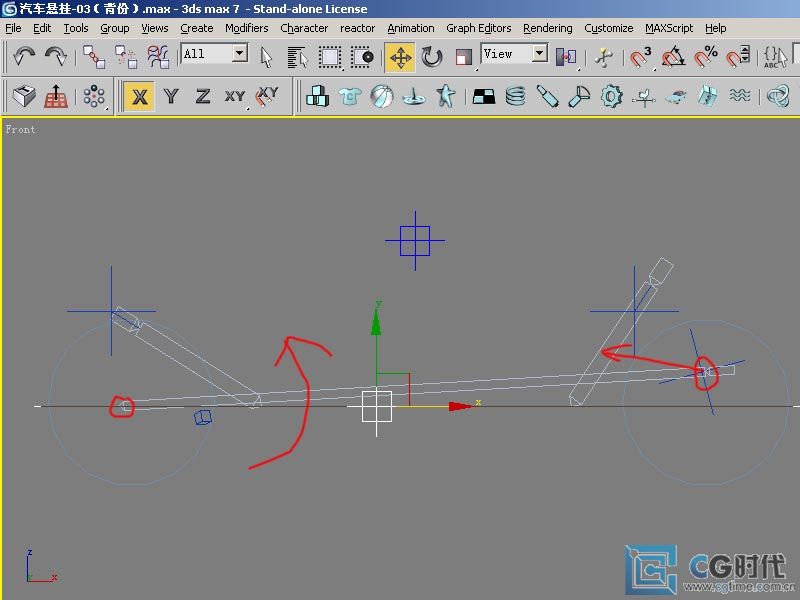Click the Redo arrow icon
The width and height of the screenshot is (800, 600).
tap(56, 56)
